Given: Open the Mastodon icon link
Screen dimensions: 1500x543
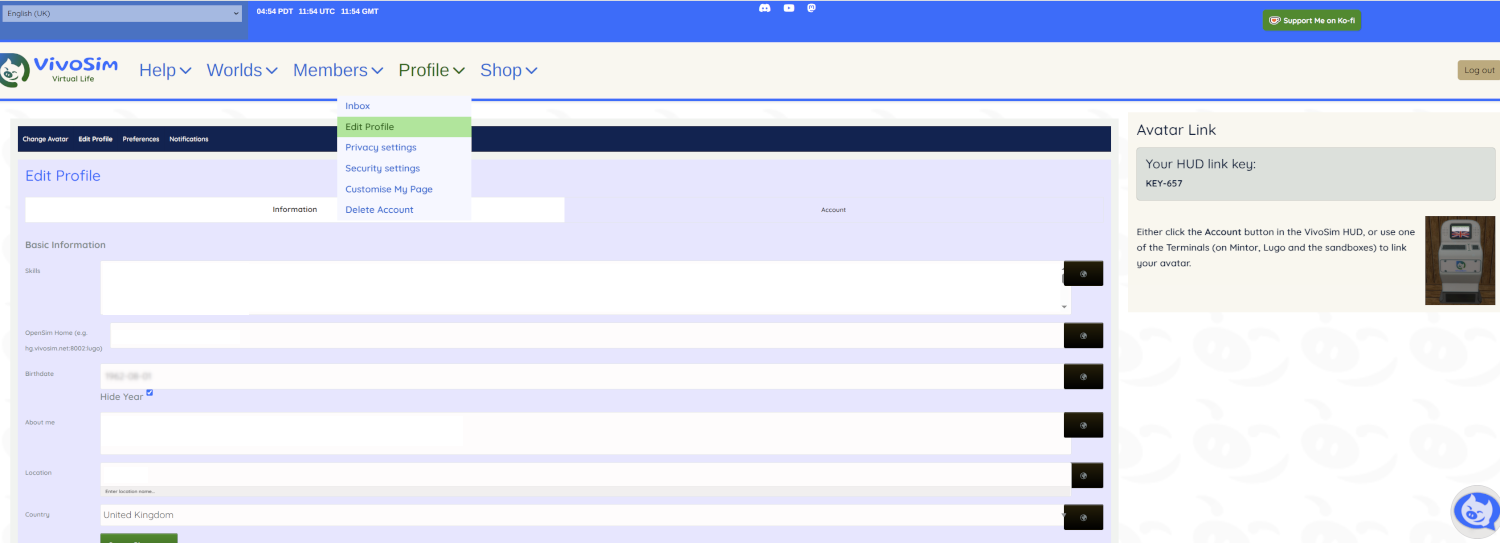Looking at the screenshot, I should tap(812, 8).
